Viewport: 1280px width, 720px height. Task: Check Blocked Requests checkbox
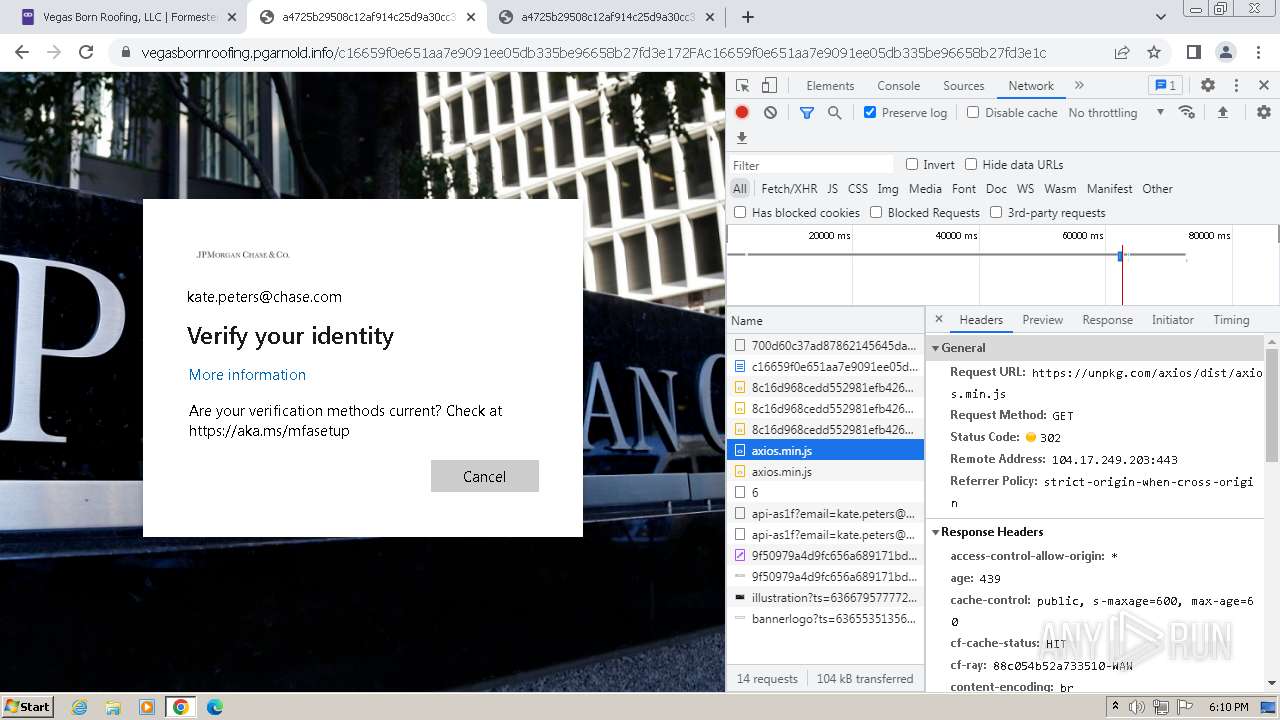click(x=876, y=212)
